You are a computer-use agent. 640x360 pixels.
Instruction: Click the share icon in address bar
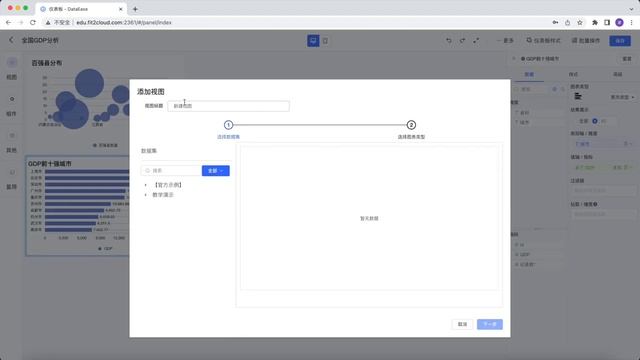pyautogui.click(x=567, y=22)
